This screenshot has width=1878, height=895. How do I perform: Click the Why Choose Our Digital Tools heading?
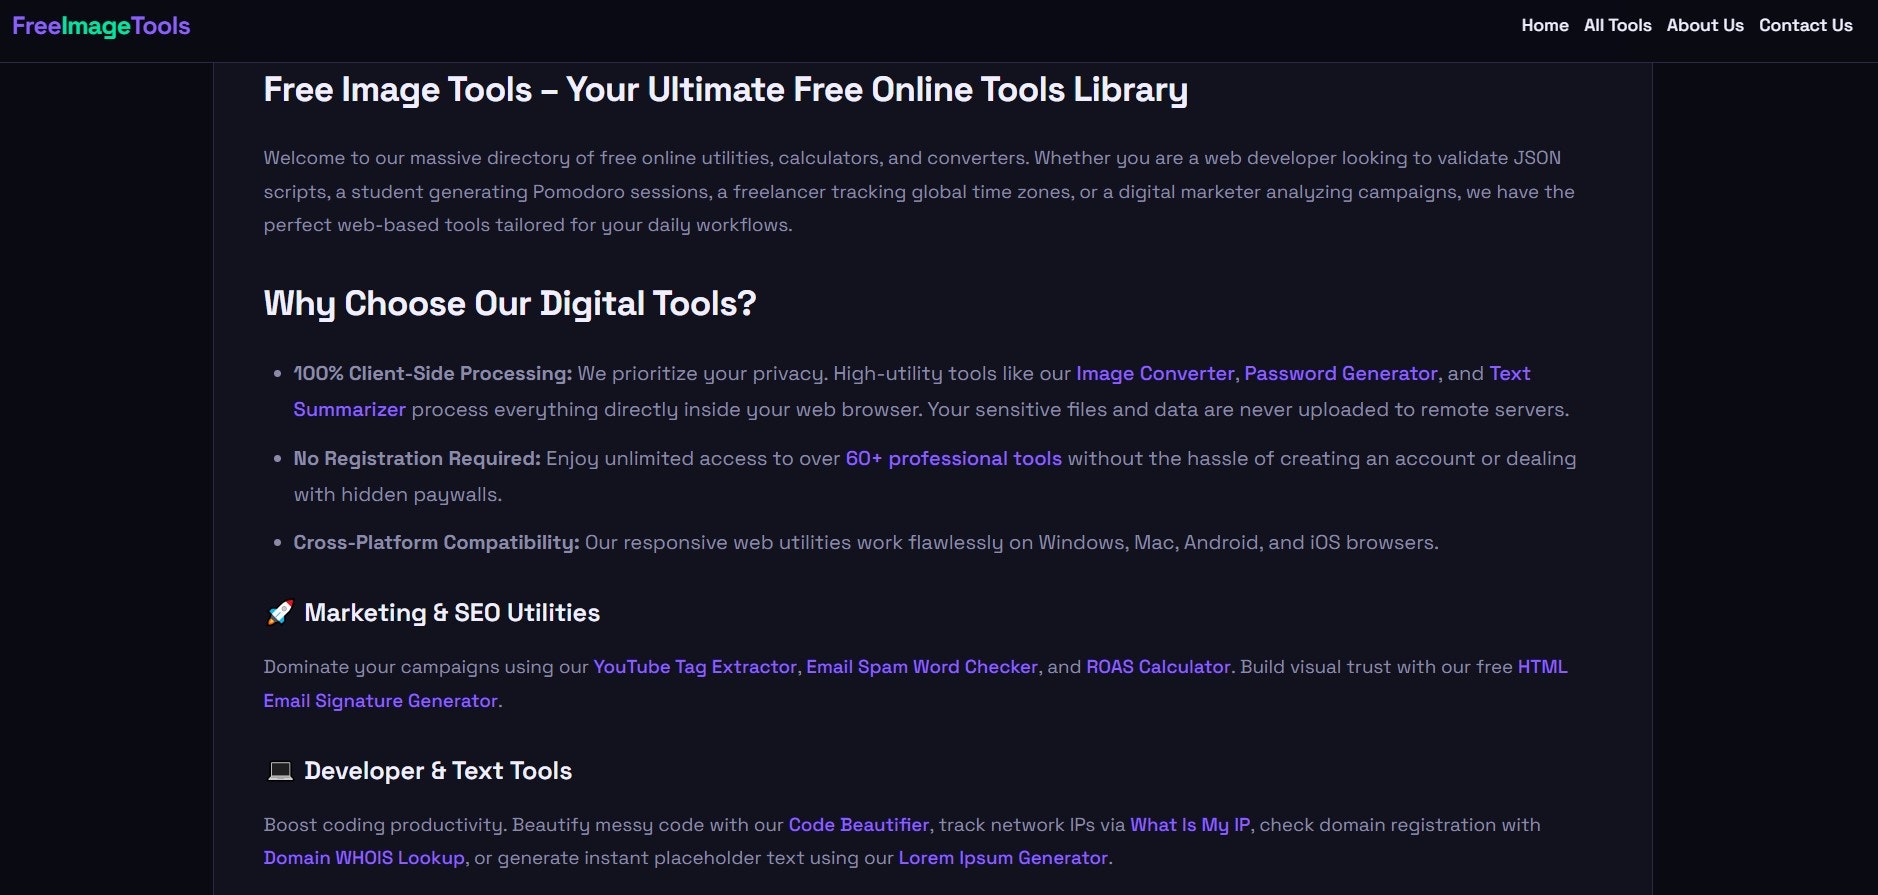click(510, 304)
